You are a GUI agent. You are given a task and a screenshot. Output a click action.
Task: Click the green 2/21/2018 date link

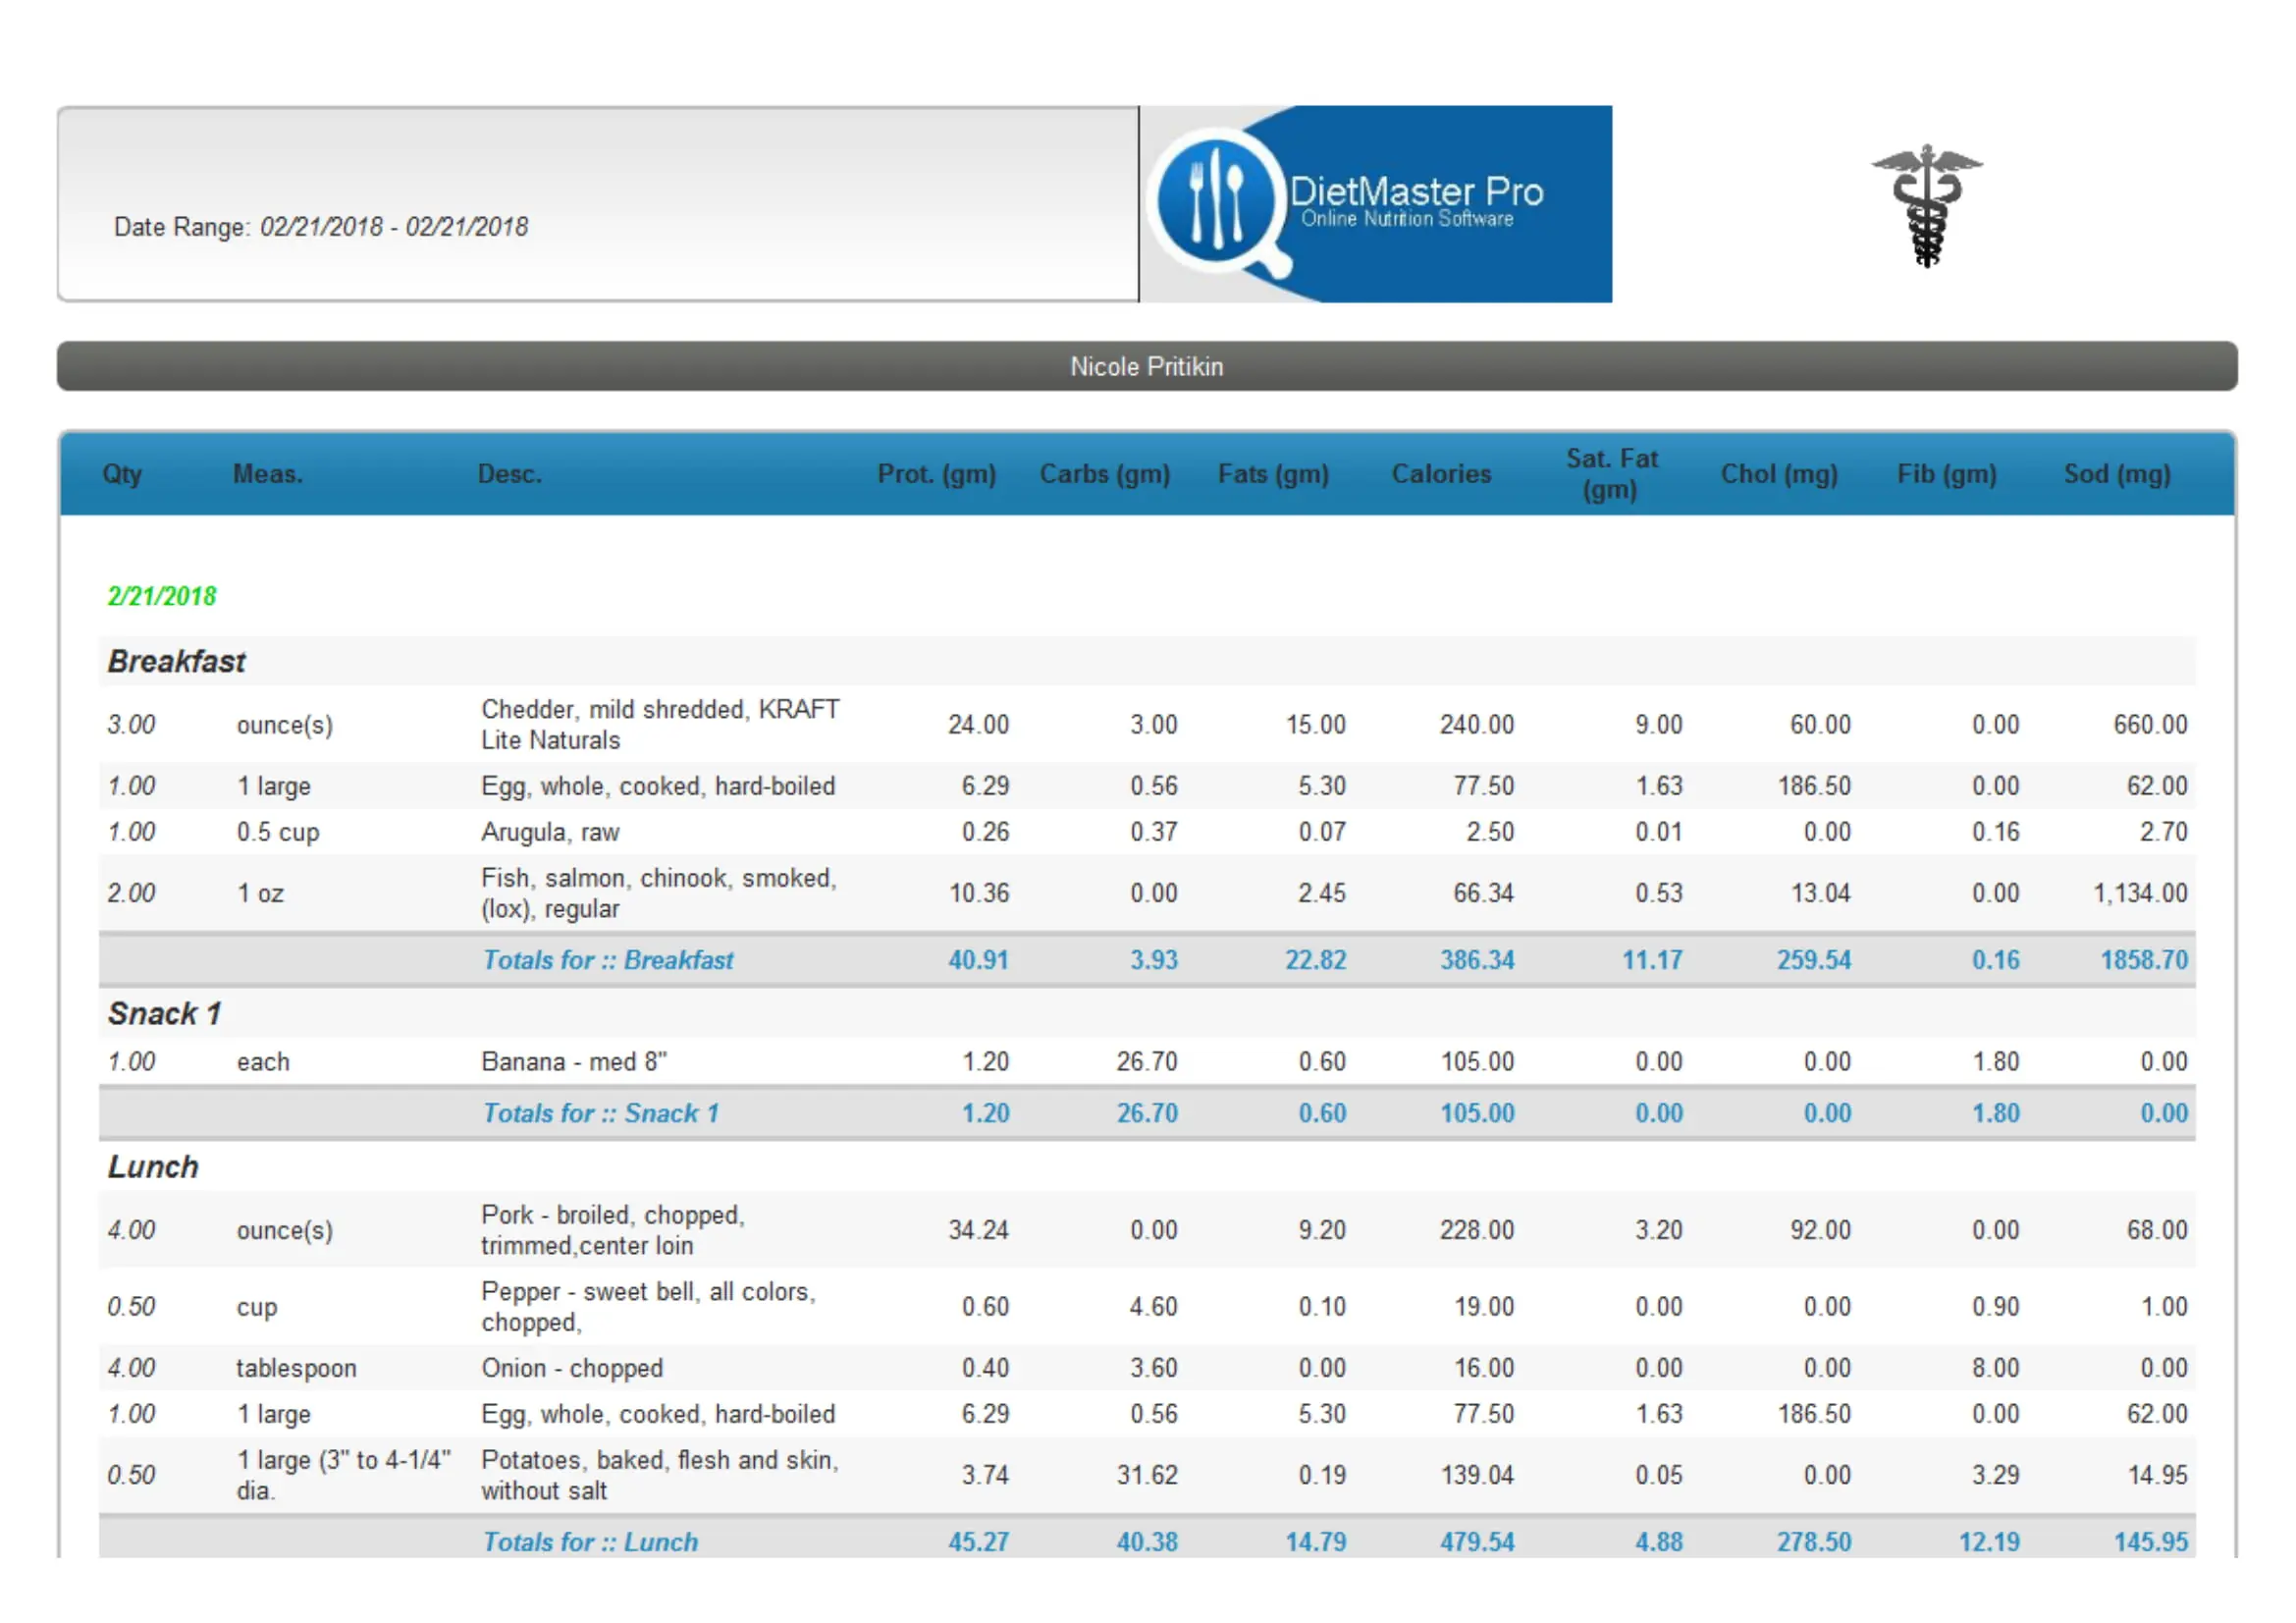click(x=162, y=596)
